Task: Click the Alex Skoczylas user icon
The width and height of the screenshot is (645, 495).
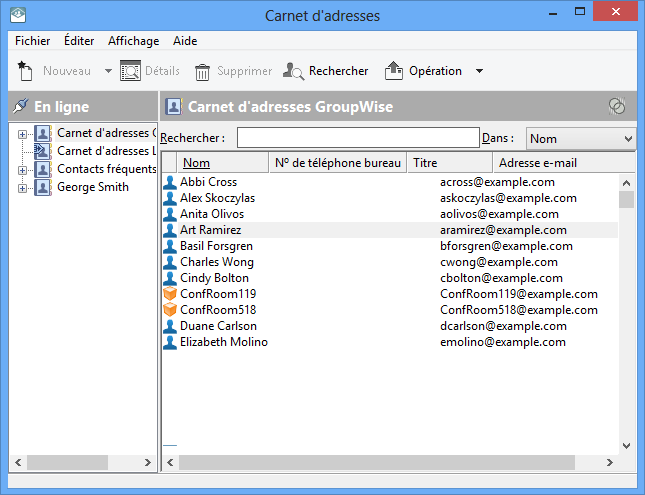Action: (x=170, y=198)
